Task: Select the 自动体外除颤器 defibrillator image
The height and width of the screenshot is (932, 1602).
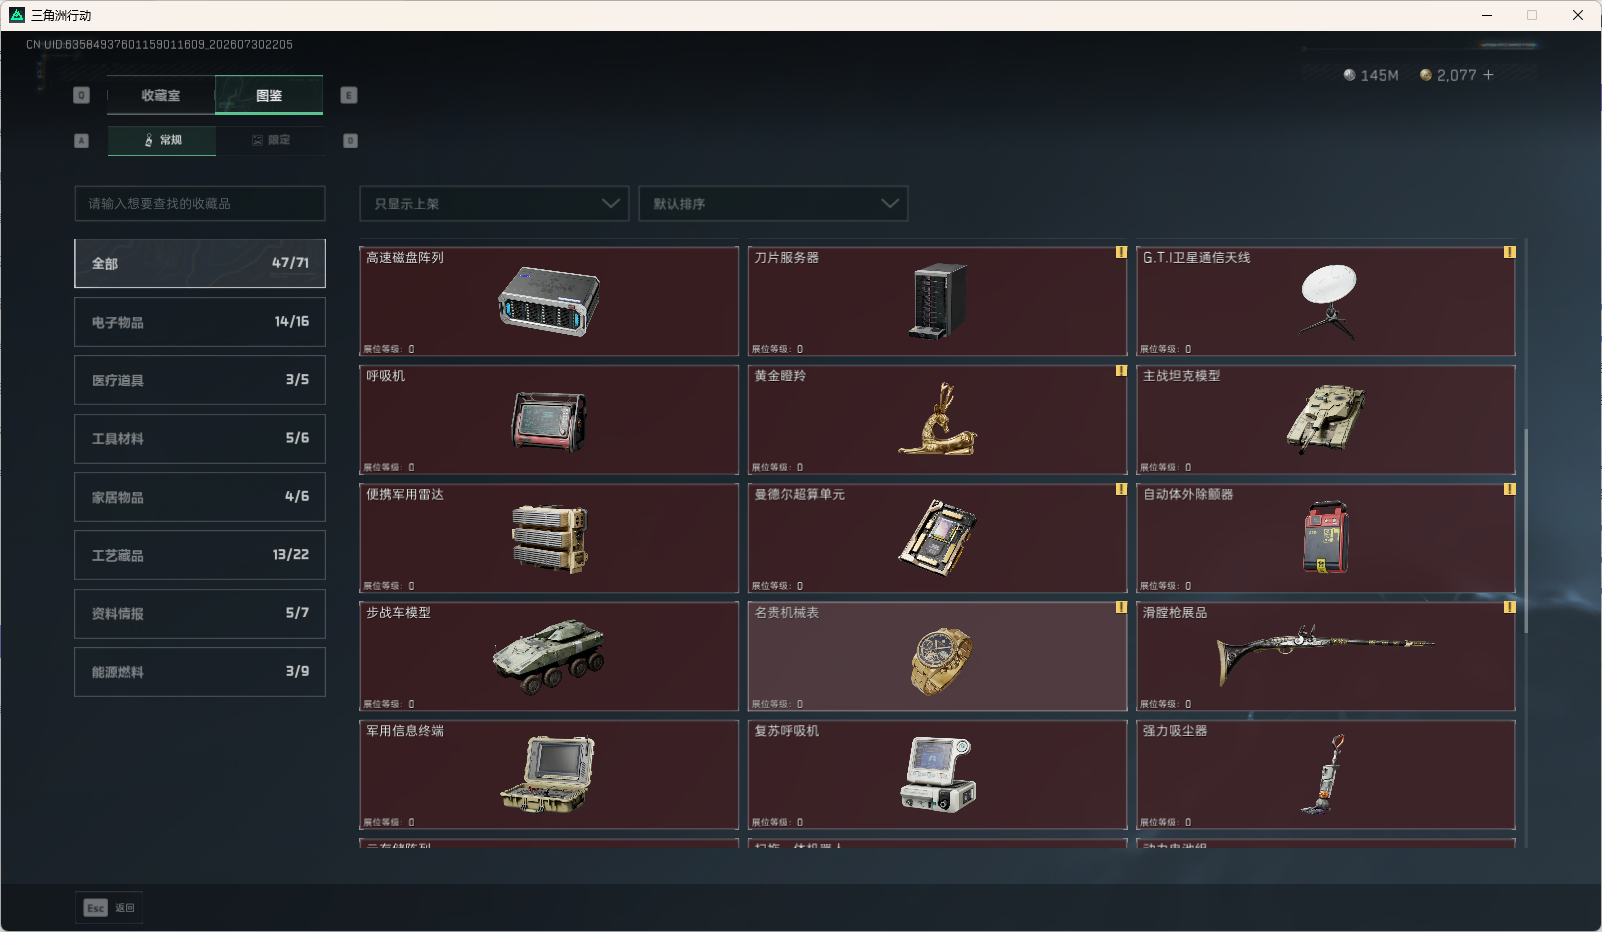Action: 1326,537
